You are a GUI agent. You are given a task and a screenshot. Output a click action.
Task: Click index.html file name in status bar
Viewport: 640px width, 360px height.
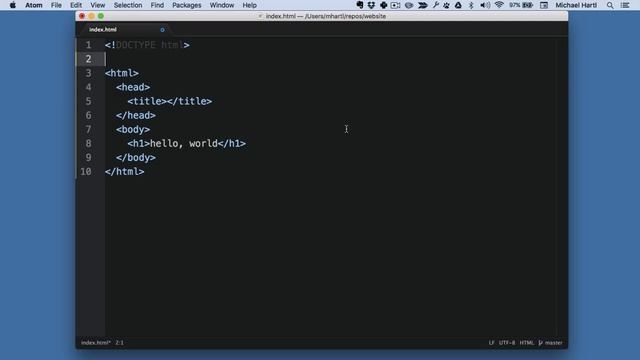[96, 343]
